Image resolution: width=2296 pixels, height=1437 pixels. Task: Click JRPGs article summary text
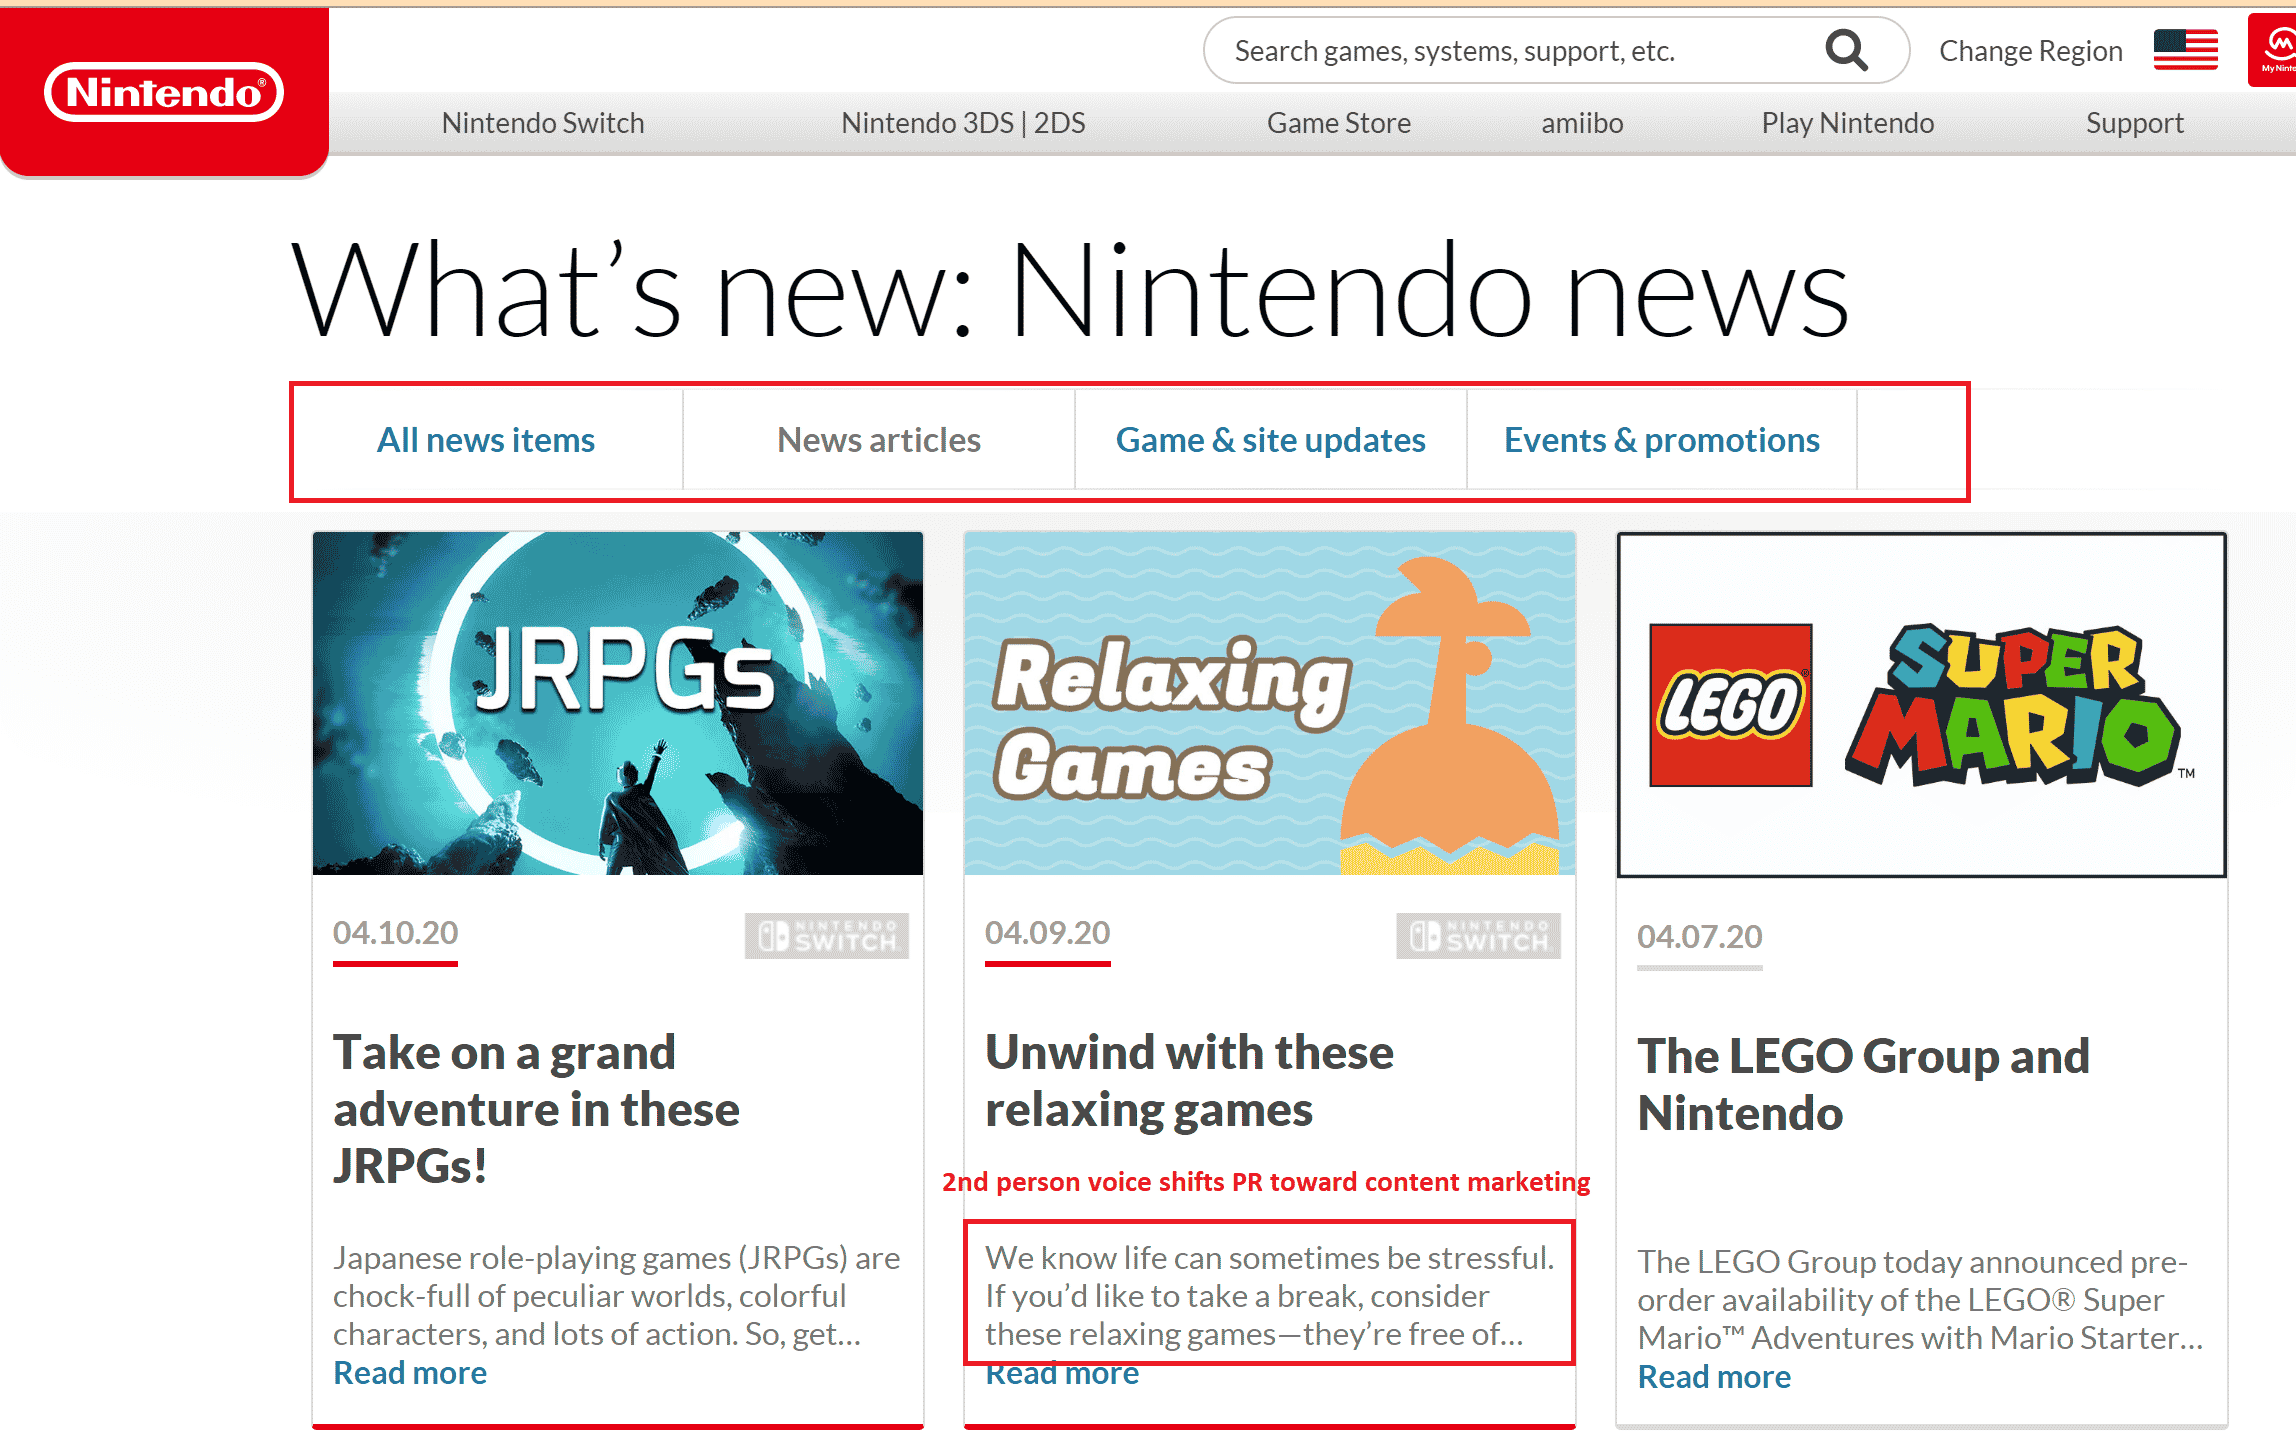[616, 1296]
